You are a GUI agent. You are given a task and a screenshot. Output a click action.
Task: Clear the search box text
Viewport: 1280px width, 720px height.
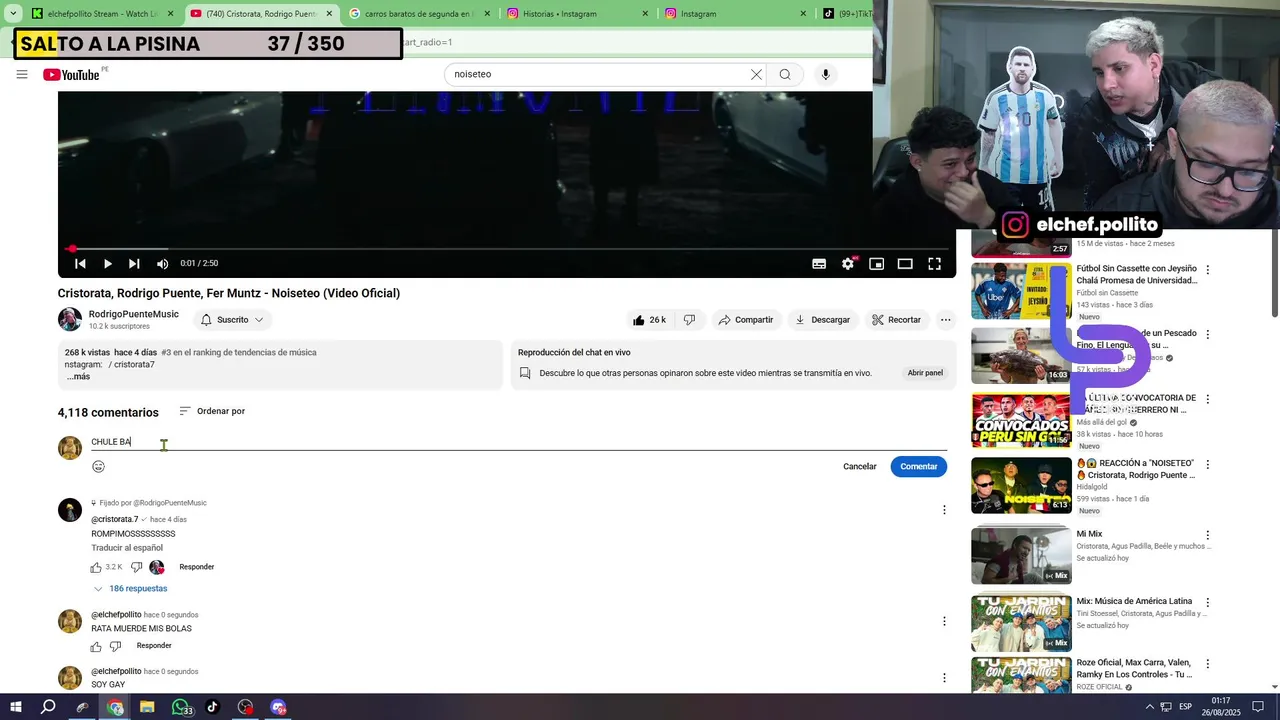(x=756, y=74)
